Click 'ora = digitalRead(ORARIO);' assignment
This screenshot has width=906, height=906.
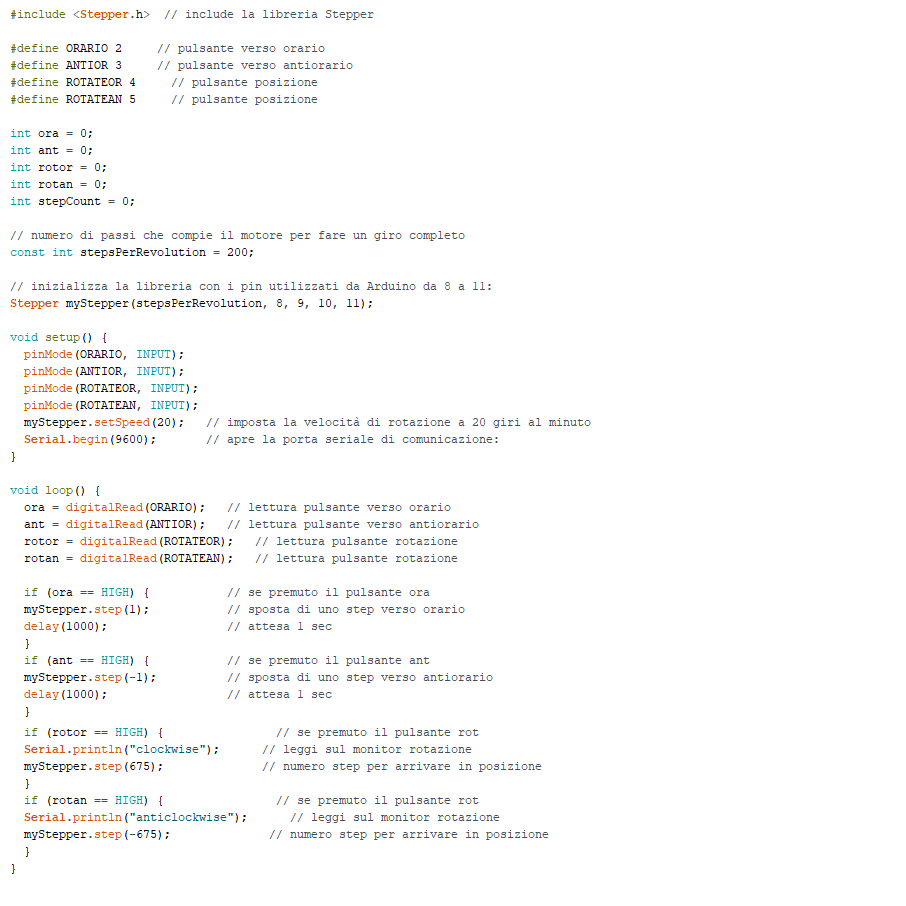(x=114, y=507)
